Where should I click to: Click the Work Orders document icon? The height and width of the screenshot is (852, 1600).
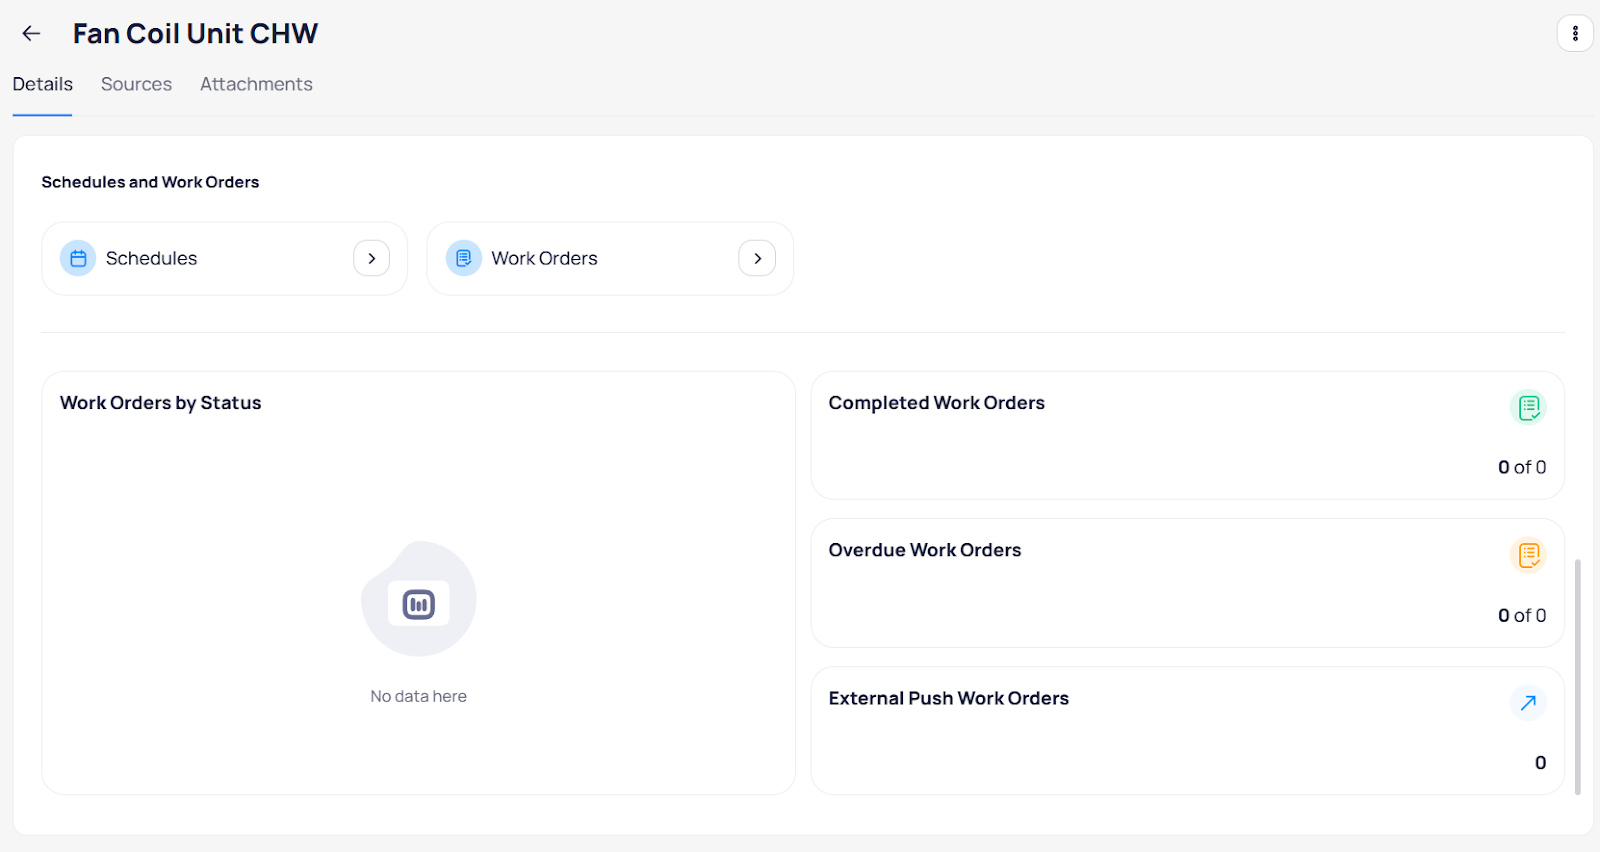pos(464,258)
